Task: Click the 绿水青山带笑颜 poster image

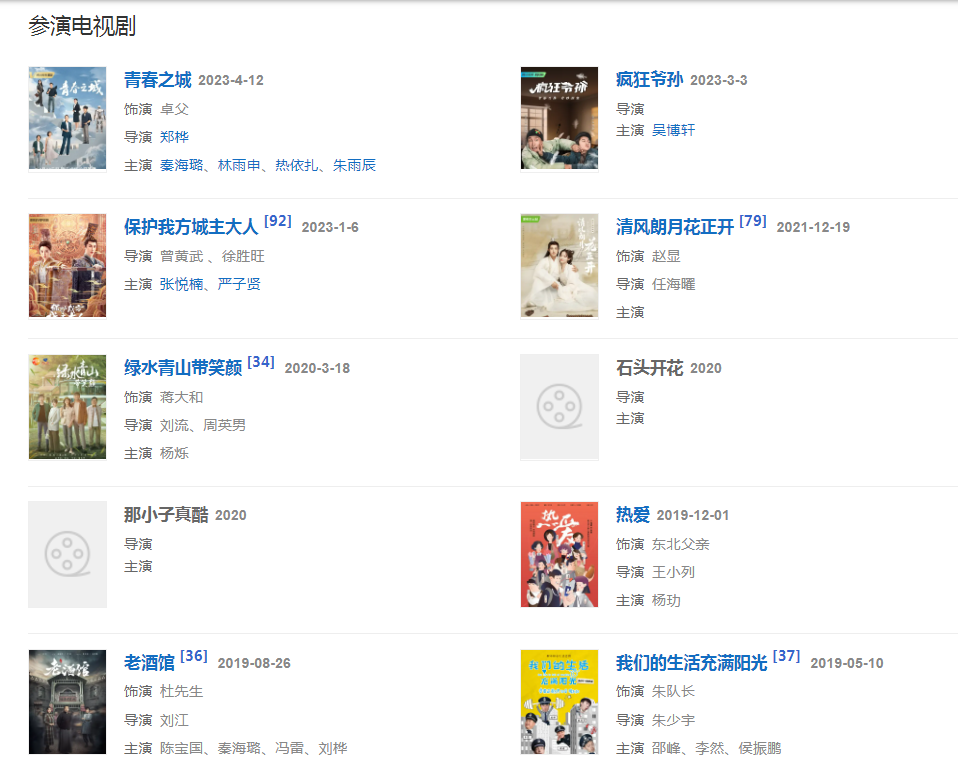Action: (67, 407)
